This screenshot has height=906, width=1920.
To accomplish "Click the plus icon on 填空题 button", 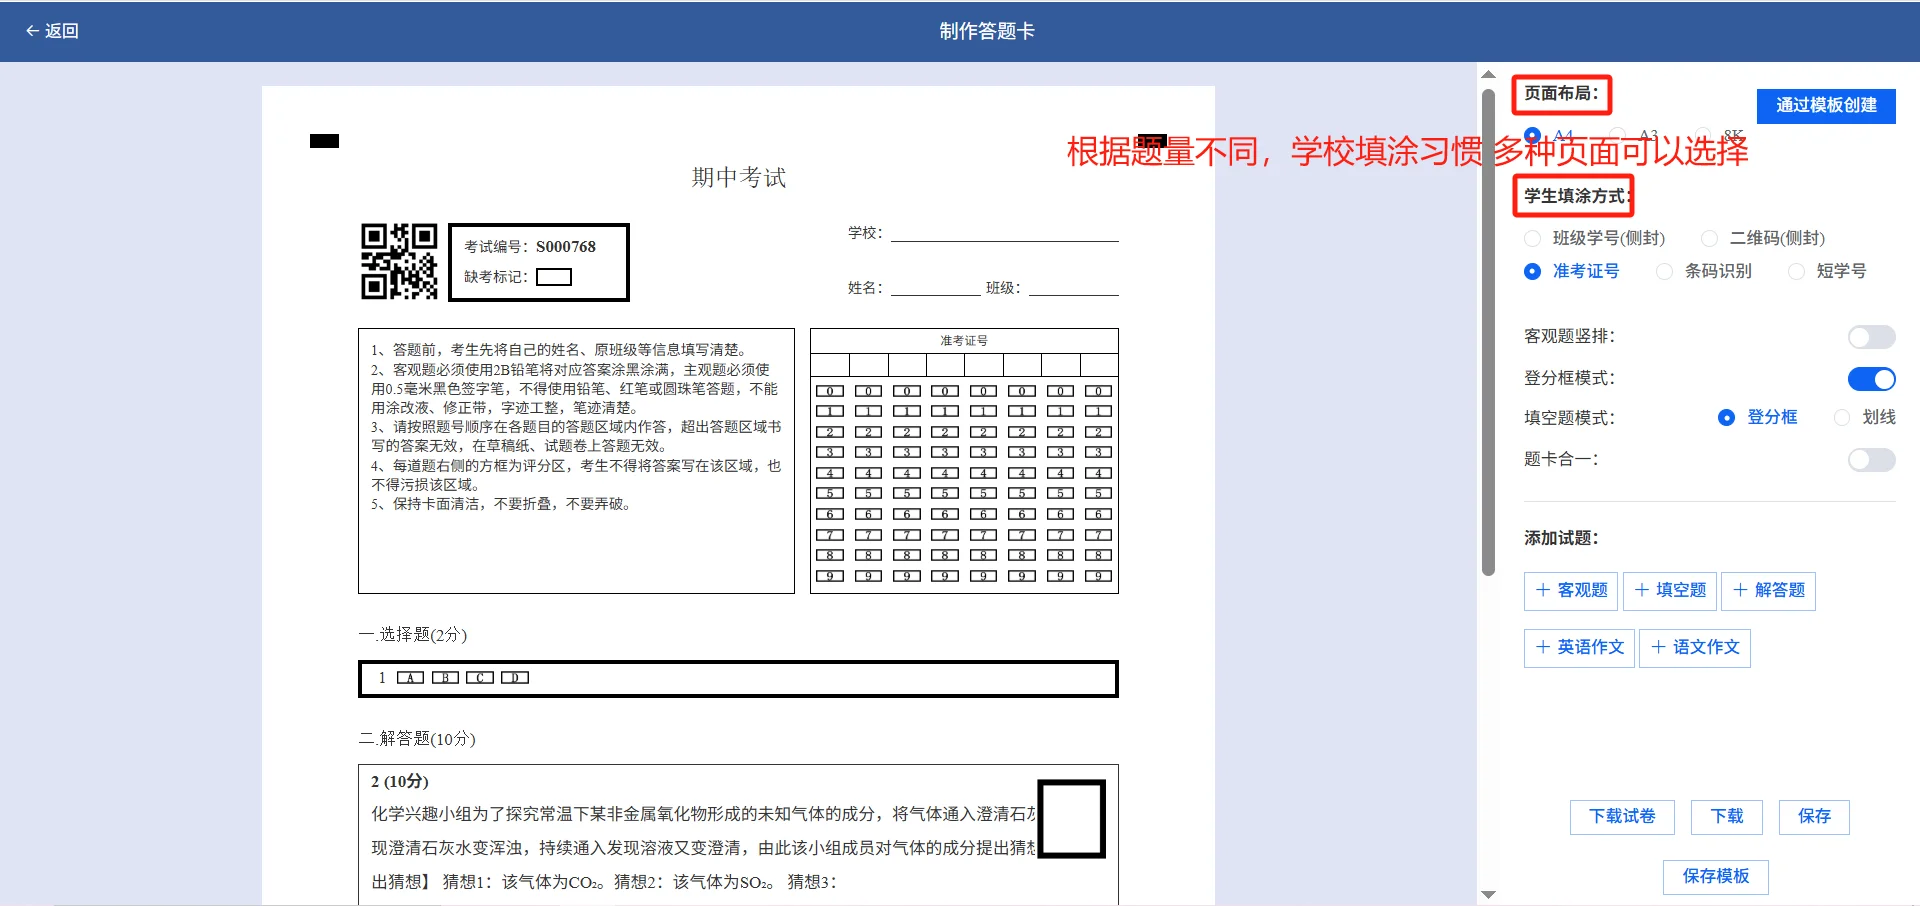I will pos(1641,591).
